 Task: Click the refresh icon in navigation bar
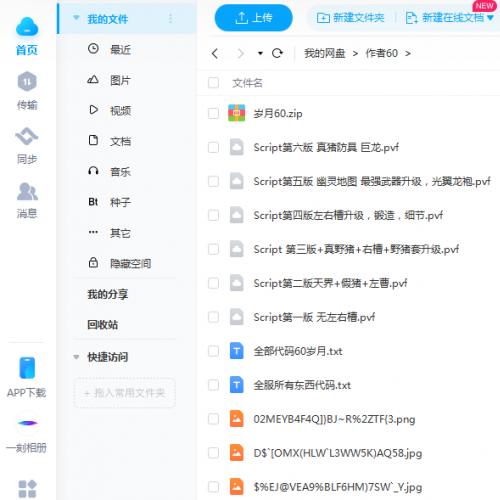pyautogui.click(x=277, y=53)
